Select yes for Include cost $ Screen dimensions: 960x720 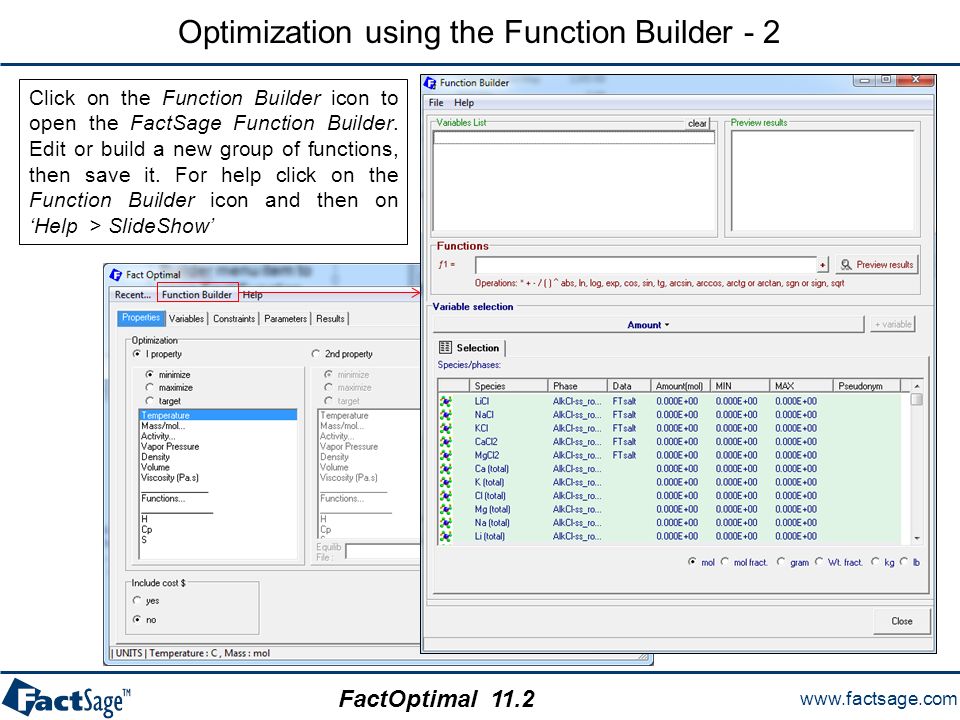pyautogui.click(x=137, y=601)
